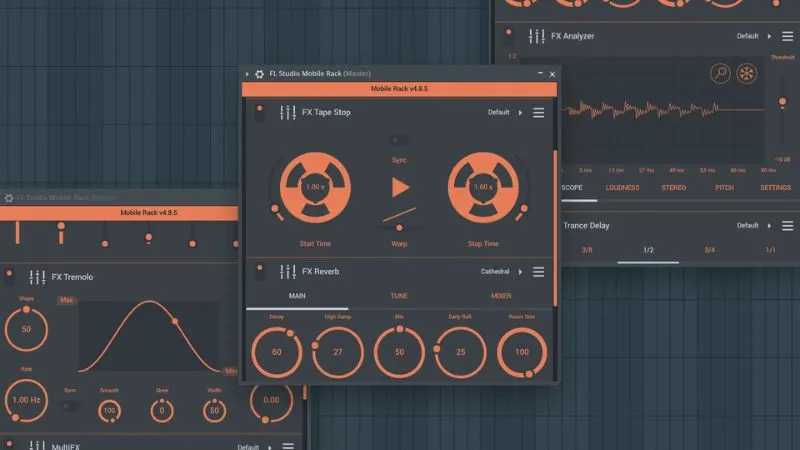Image resolution: width=800 pixels, height=450 pixels.
Task: Click the Start Time tape reel
Action: tap(315, 187)
